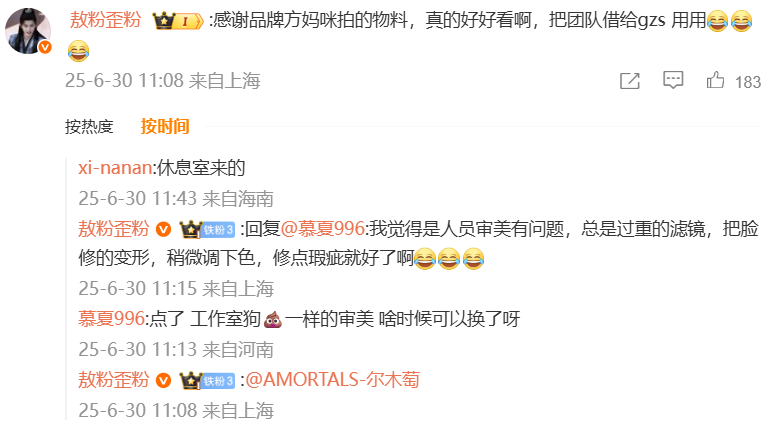The image size is (770, 429).
Task: Open the reply speech-bubble icon
Action: tap(673, 80)
